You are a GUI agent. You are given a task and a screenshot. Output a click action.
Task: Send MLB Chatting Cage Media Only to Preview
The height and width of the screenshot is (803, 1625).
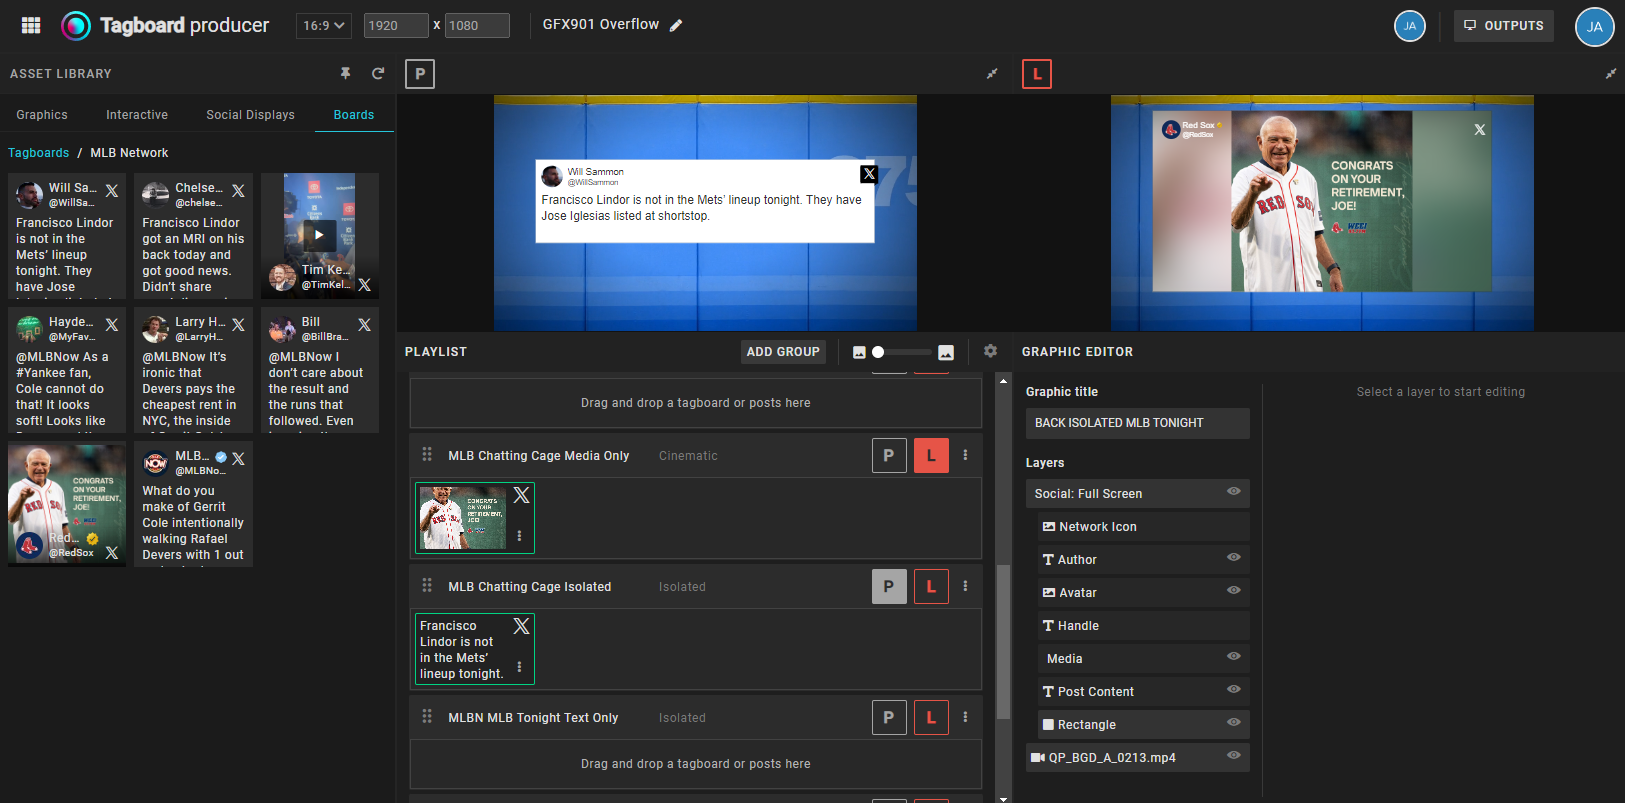(889, 455)
